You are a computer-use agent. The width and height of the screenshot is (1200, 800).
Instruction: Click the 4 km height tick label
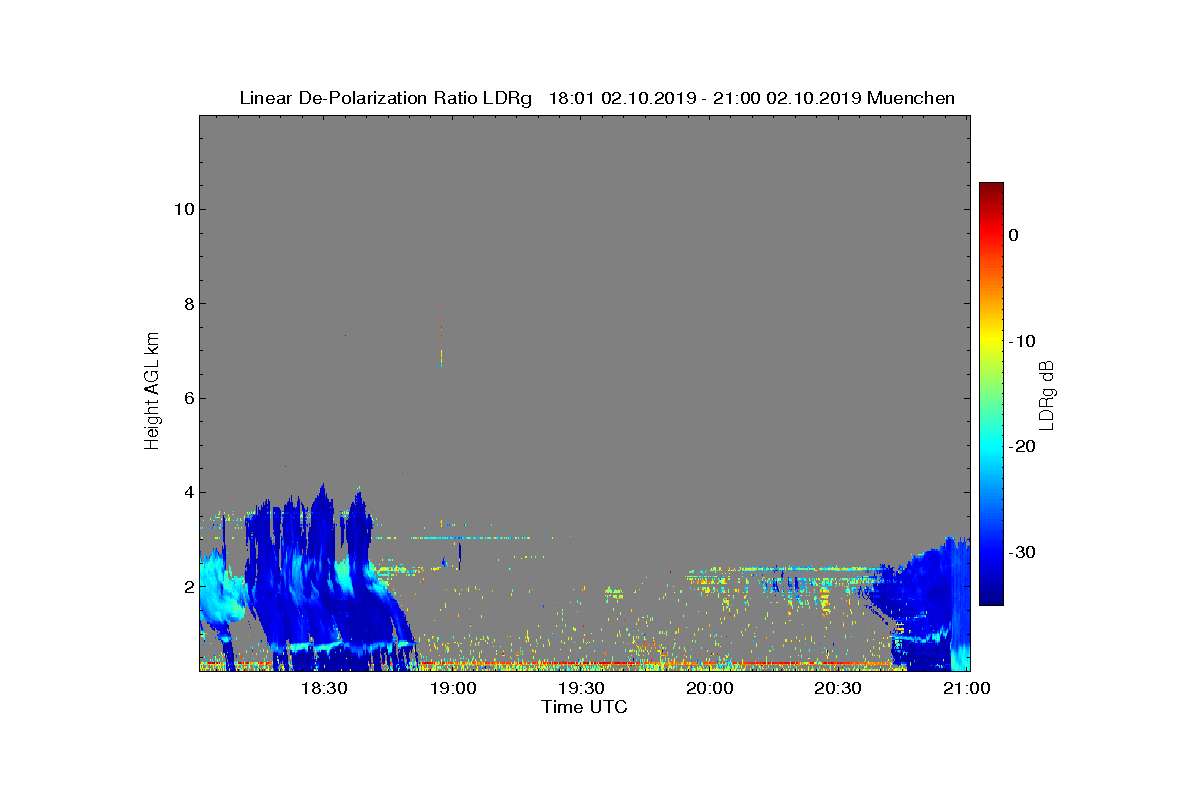pos(188,493)
